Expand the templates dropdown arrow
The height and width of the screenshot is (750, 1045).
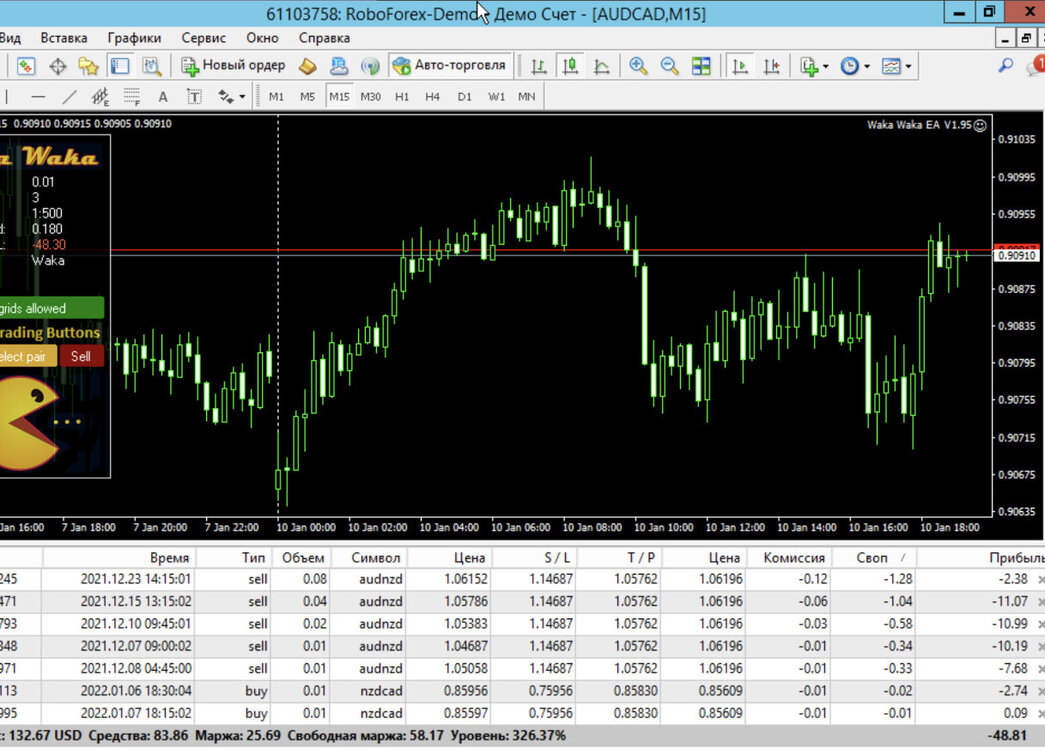pyautogui.click(x=908, y=66)
